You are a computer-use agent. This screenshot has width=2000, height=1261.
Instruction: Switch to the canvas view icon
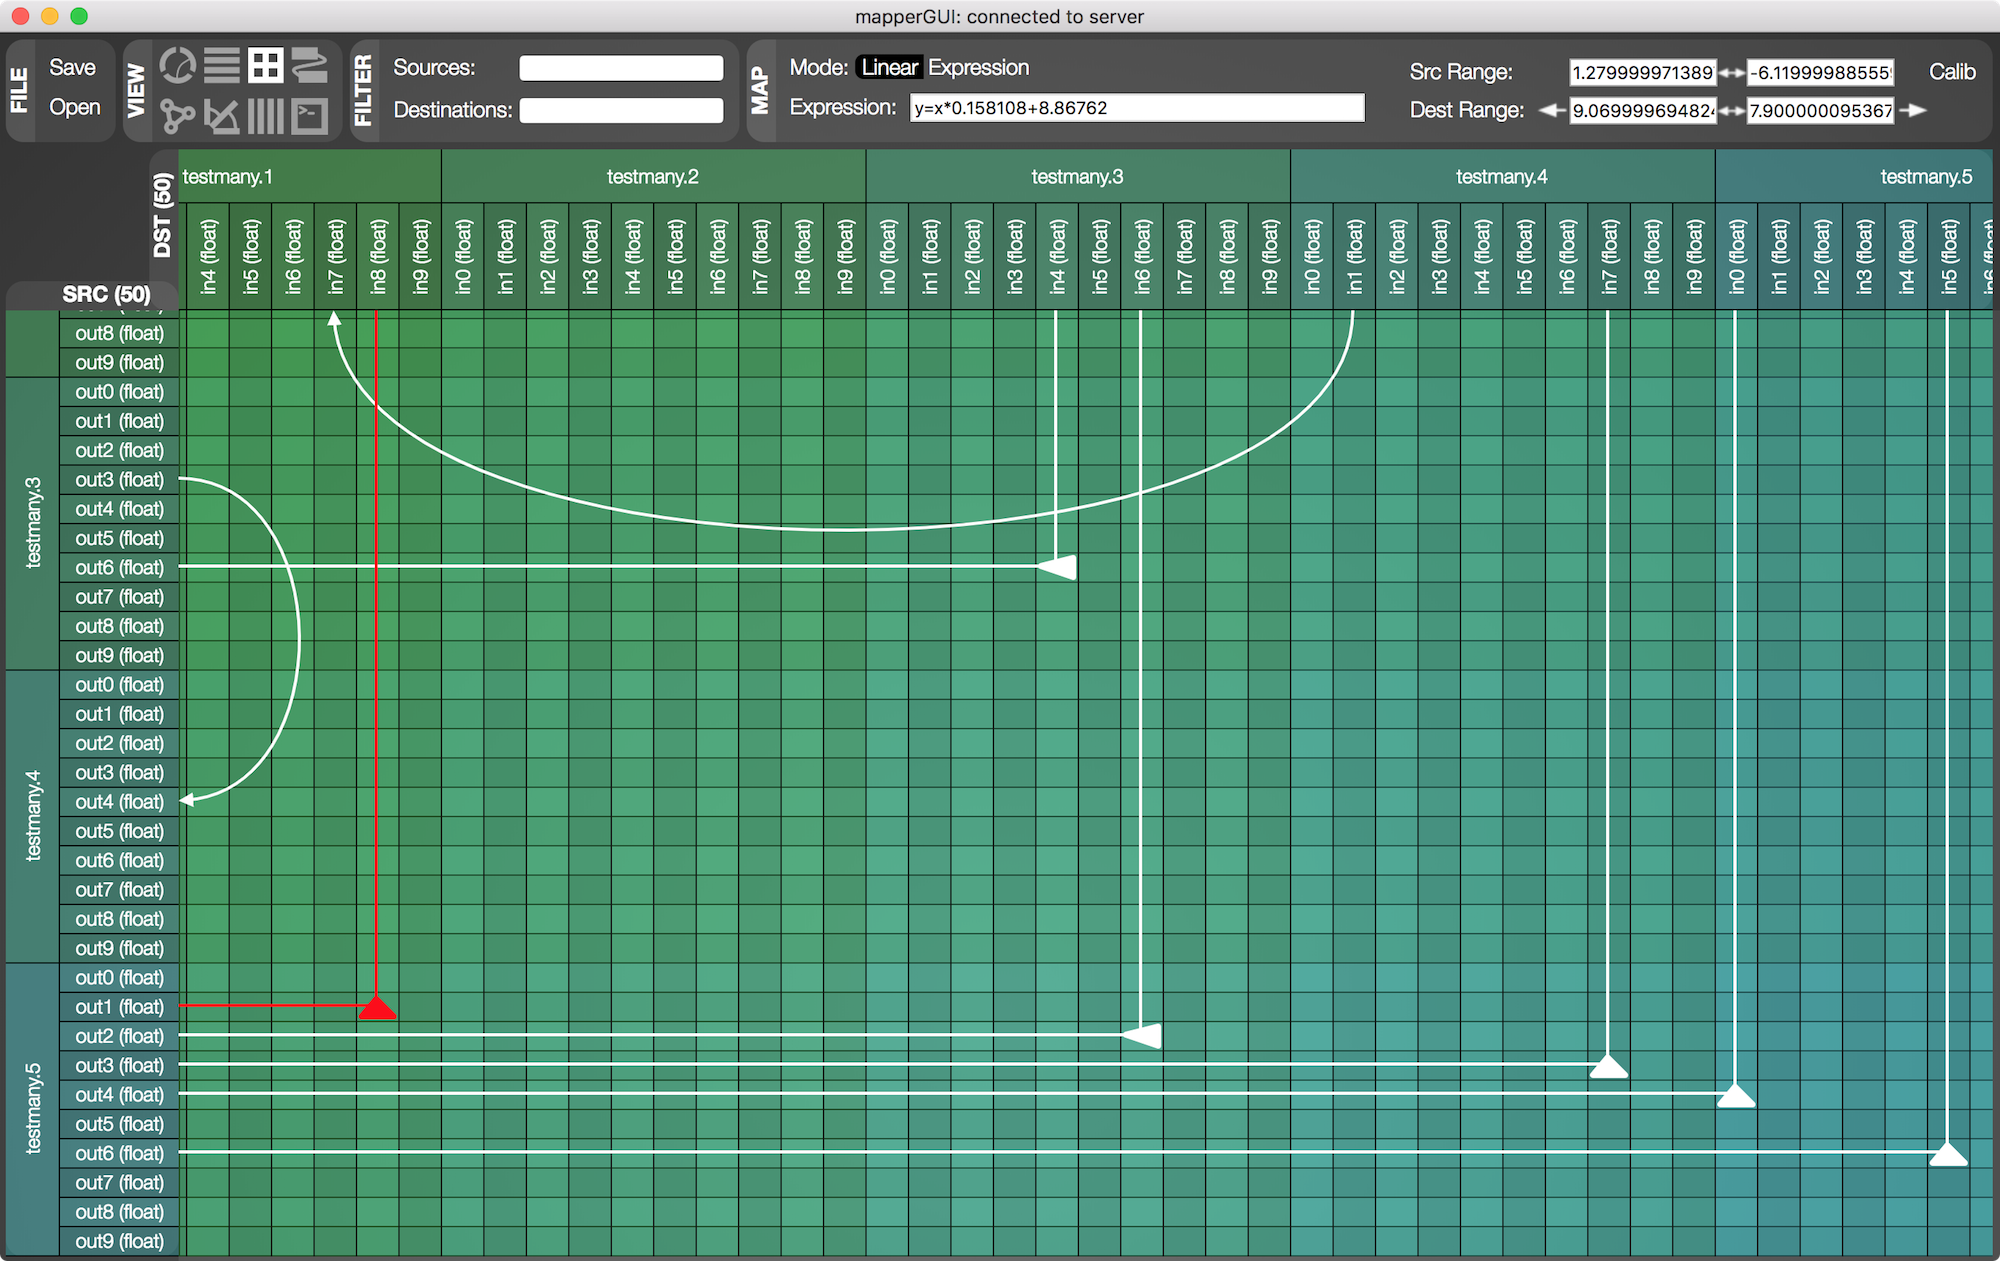click(310, 66)
